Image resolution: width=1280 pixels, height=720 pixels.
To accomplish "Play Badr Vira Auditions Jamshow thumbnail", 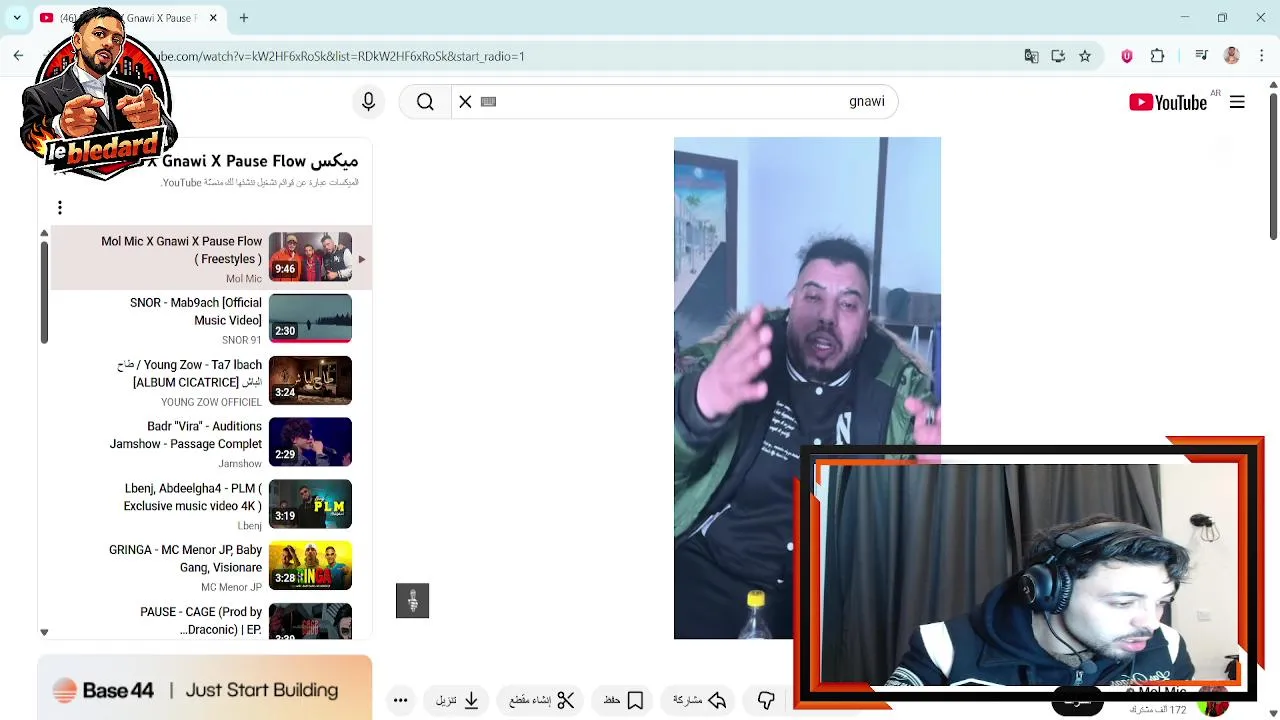I will point(310,441).
